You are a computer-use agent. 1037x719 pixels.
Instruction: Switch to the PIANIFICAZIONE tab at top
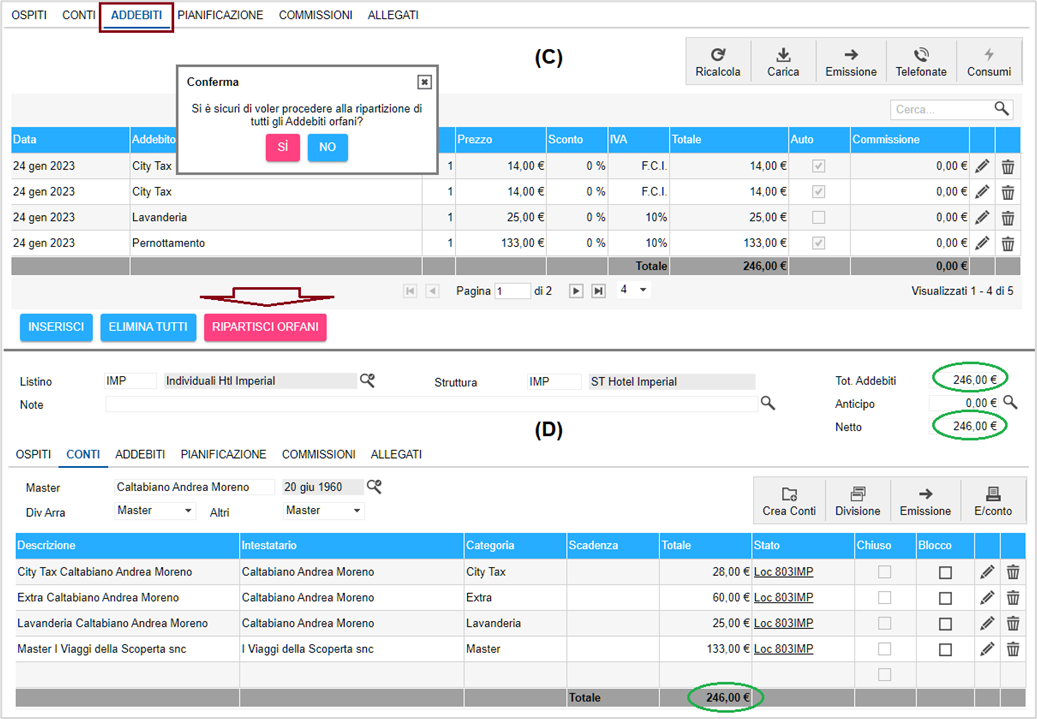(x=220, y=15)
